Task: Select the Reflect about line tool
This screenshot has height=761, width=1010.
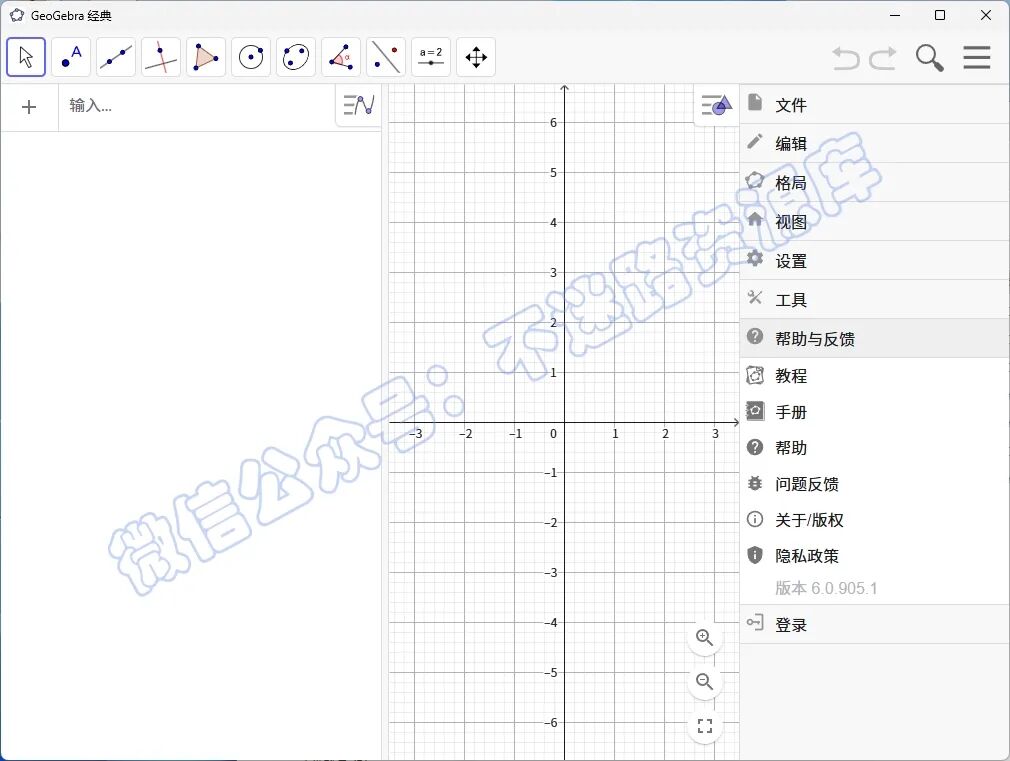Action: tap(386, 57)
